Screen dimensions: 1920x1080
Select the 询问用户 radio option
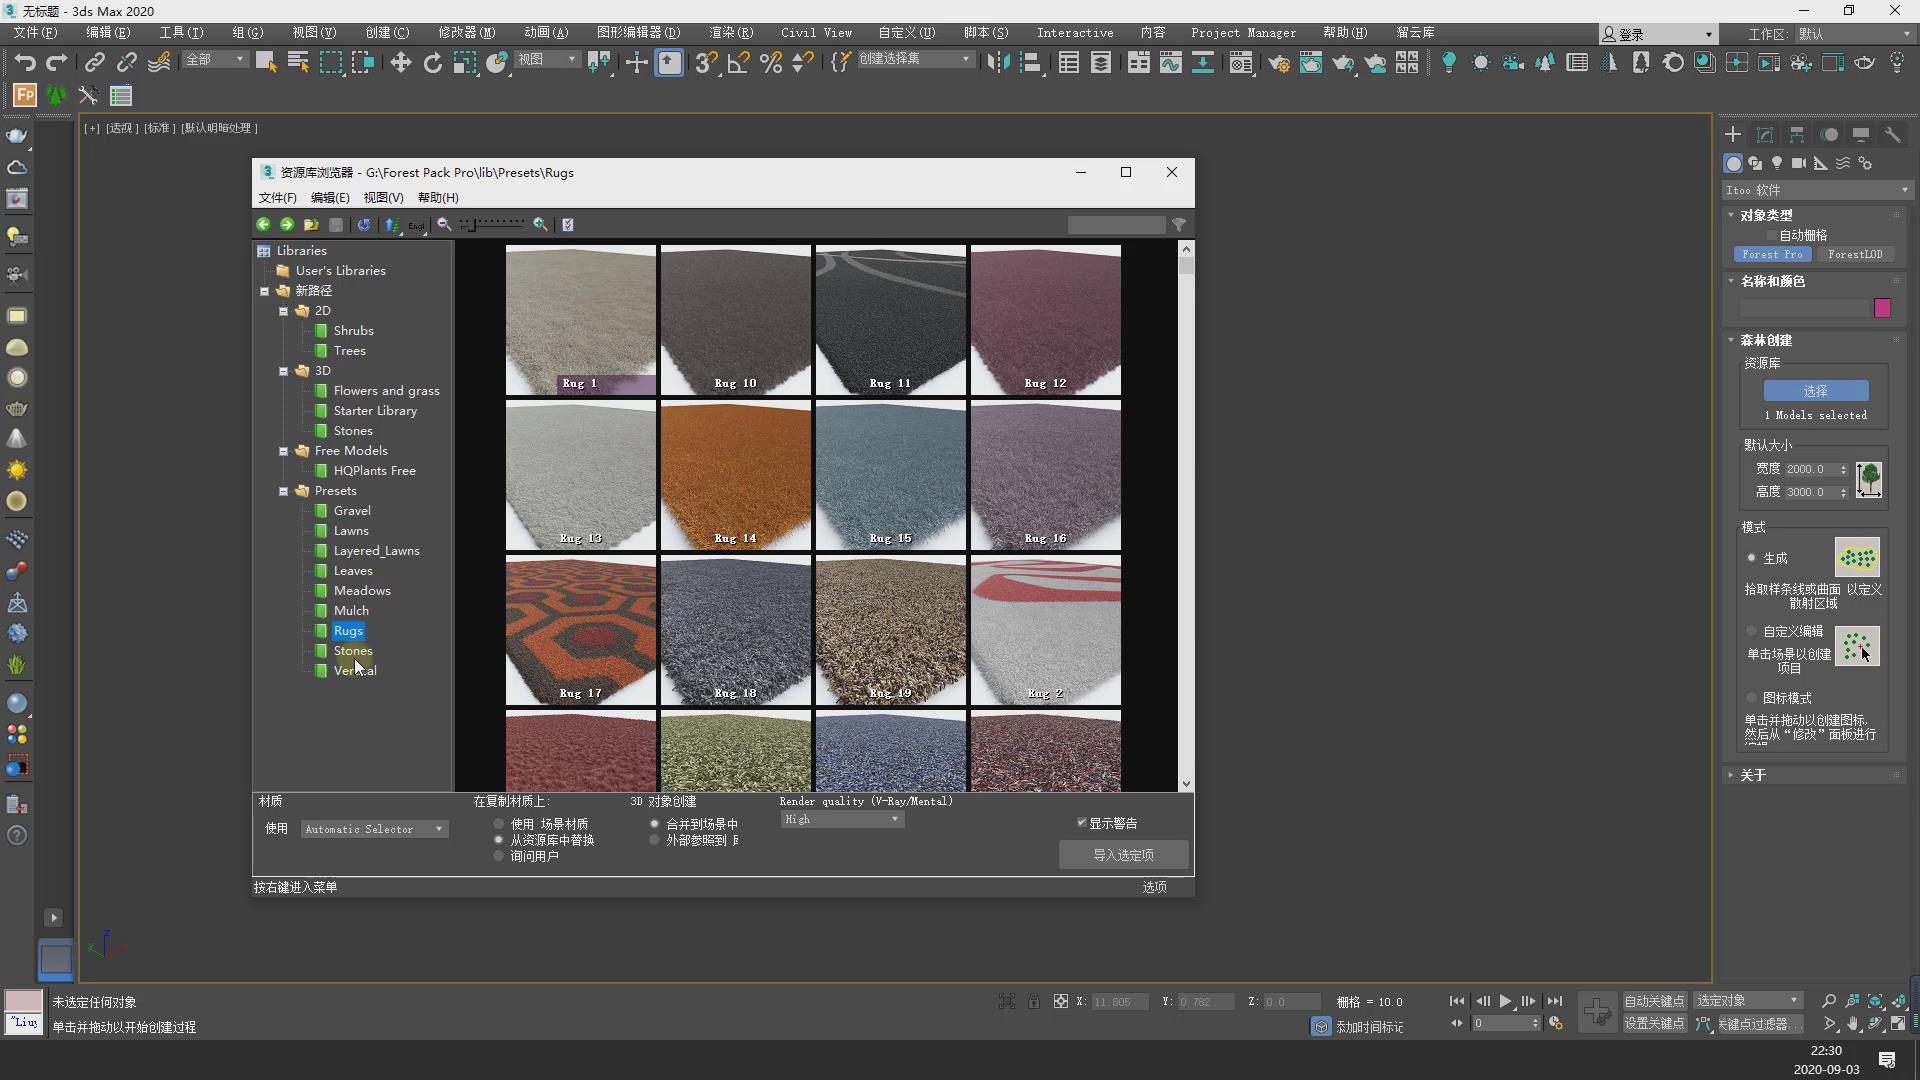click(x=499, y=856)
